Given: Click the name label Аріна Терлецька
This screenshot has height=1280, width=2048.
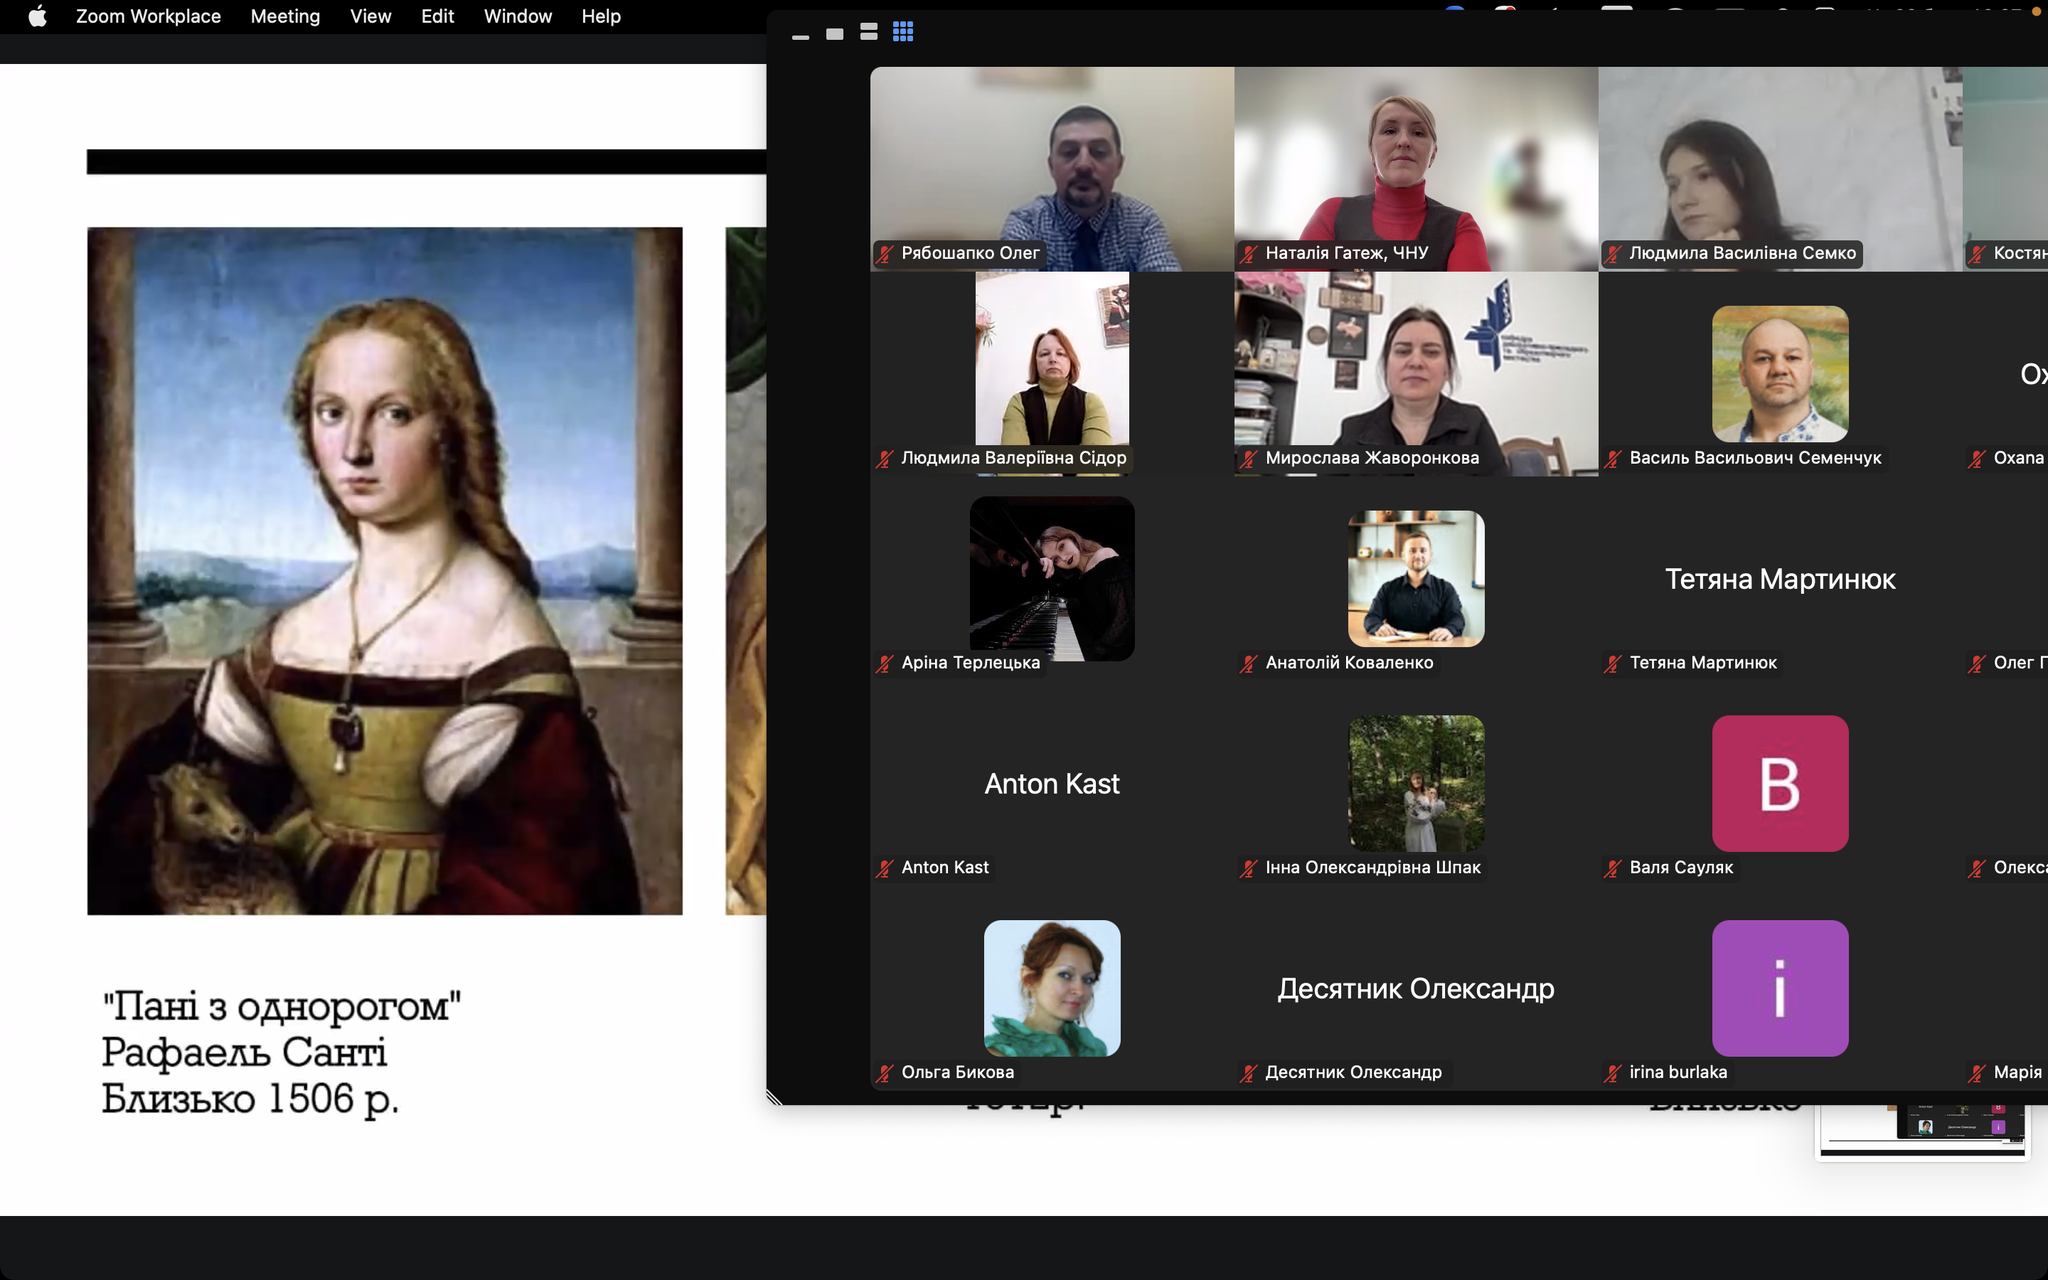Looking at the screenshot, I should point(971,662).
